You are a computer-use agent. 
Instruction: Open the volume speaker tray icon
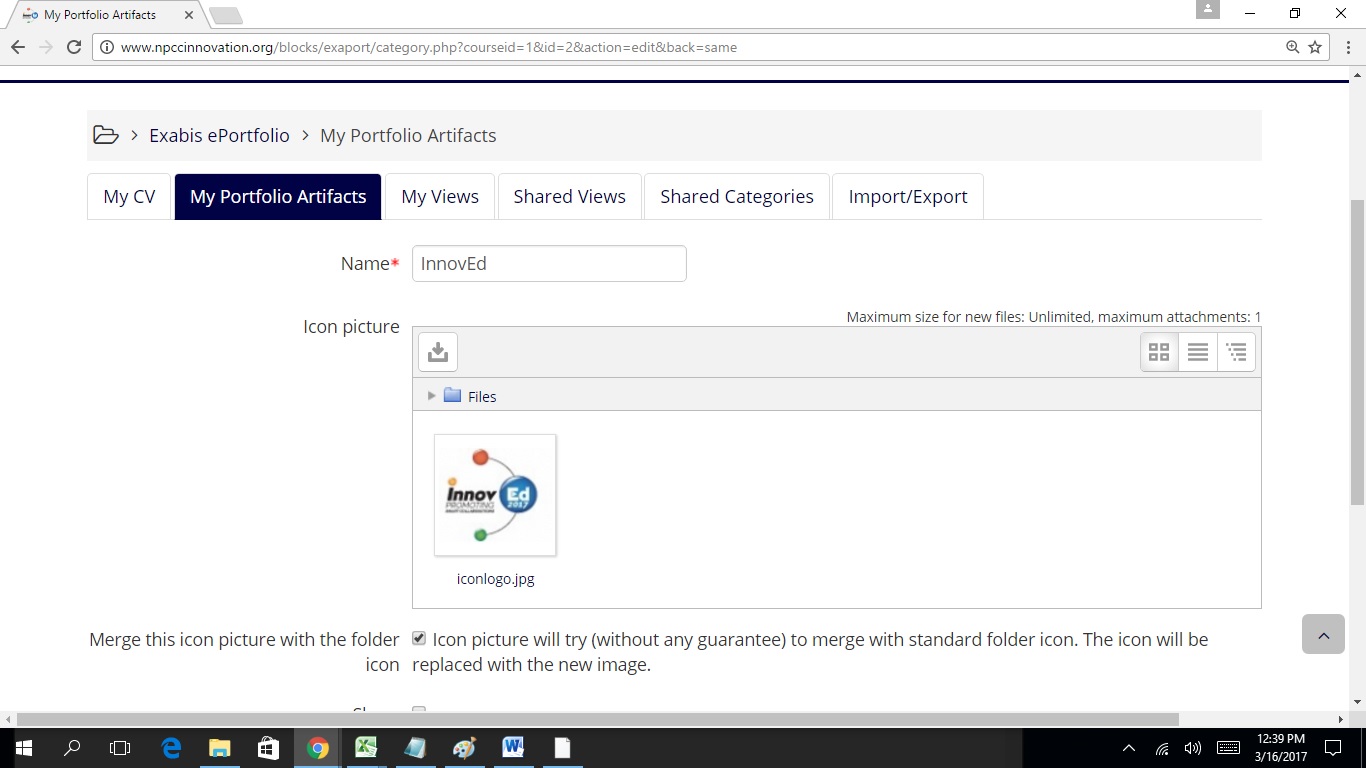click(1192, 748)
